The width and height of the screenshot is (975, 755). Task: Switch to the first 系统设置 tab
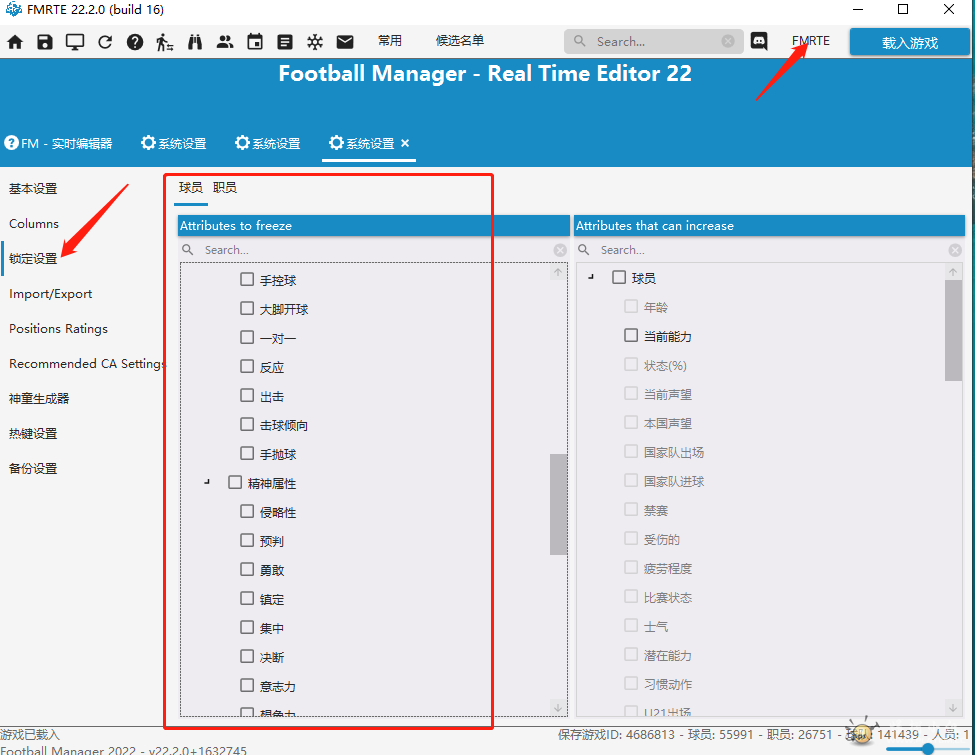coord(173,143)
